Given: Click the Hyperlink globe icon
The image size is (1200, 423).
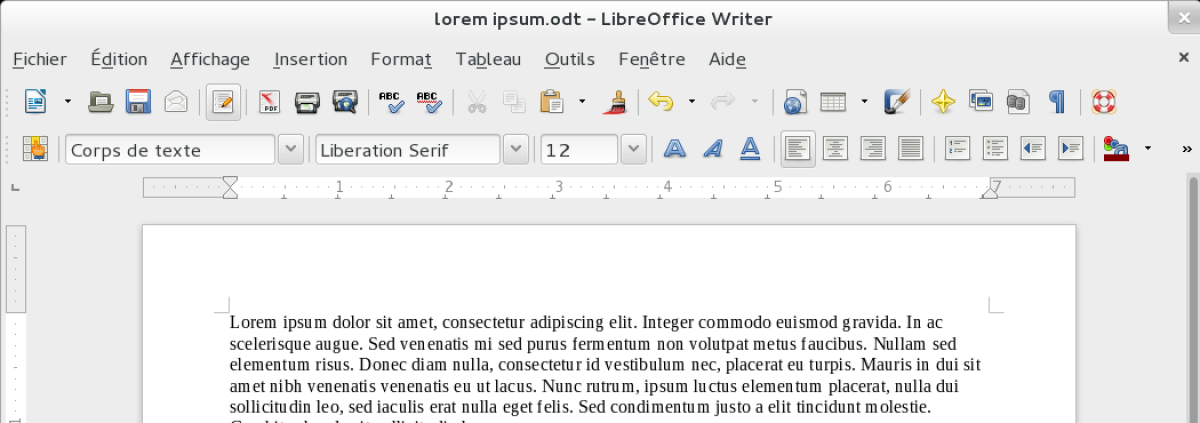Looking at the screenshot, I should click(795, 101).
